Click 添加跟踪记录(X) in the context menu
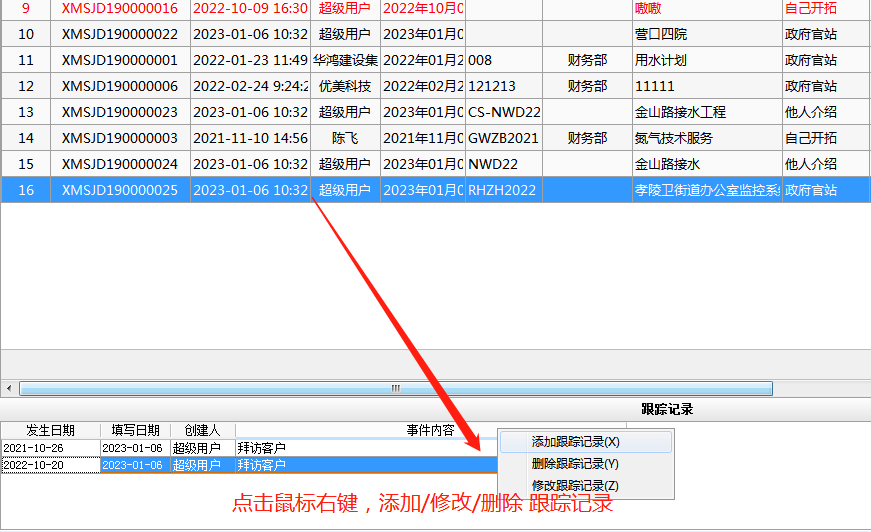This screenshot has height=532, width=871. tap(576, 441)
